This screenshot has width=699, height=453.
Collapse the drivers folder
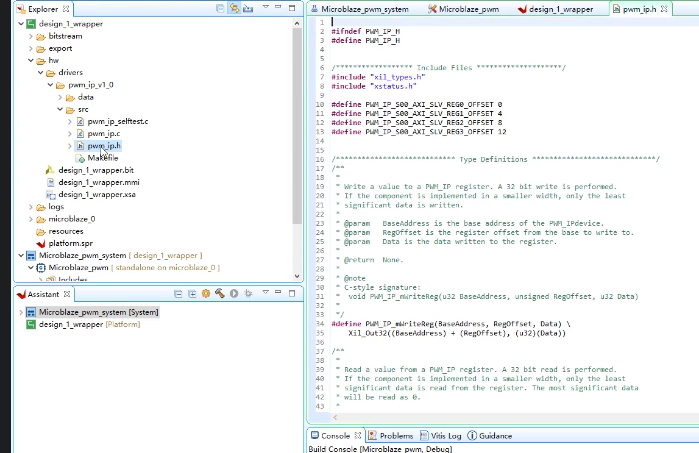41,72
